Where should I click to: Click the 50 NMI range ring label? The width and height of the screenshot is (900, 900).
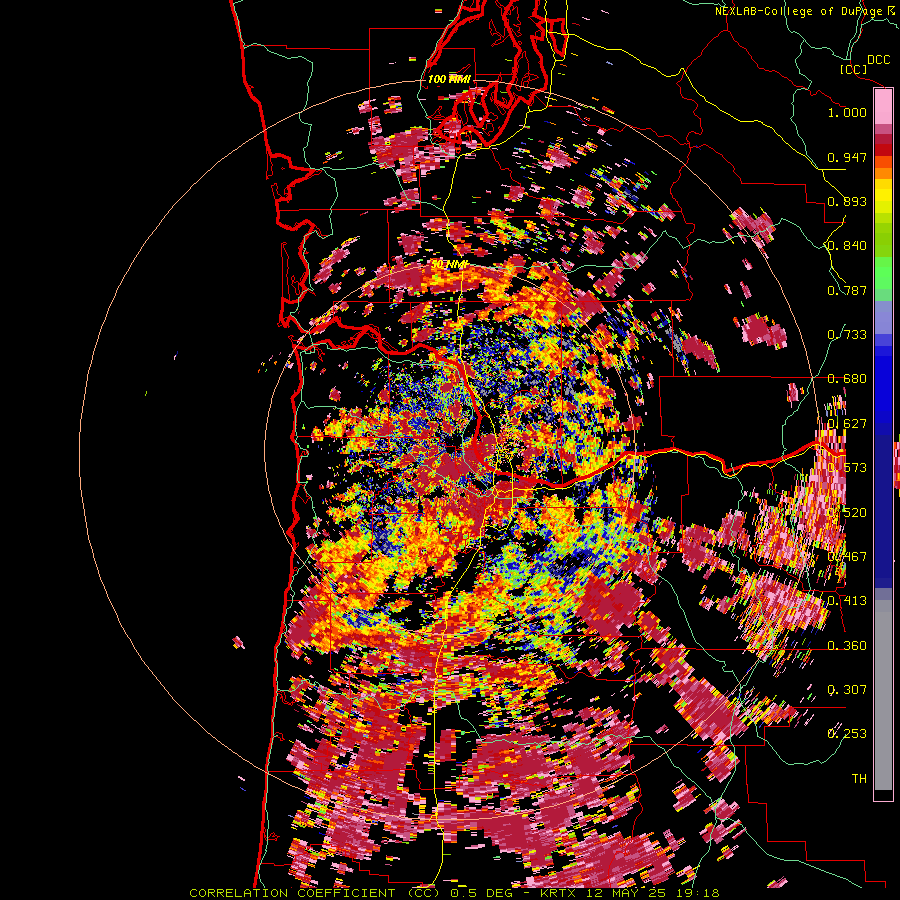coord(449,265)
